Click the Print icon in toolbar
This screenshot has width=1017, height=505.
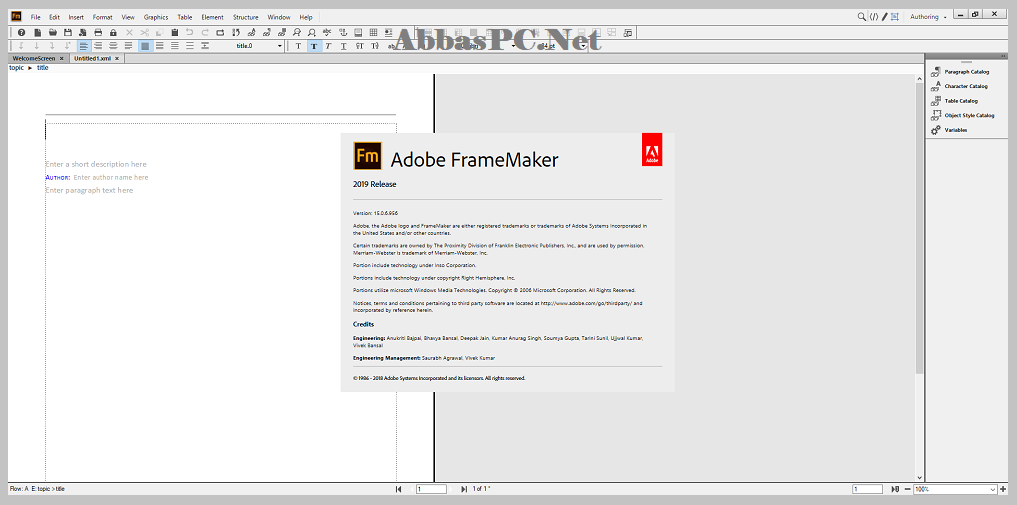(98, 32)
